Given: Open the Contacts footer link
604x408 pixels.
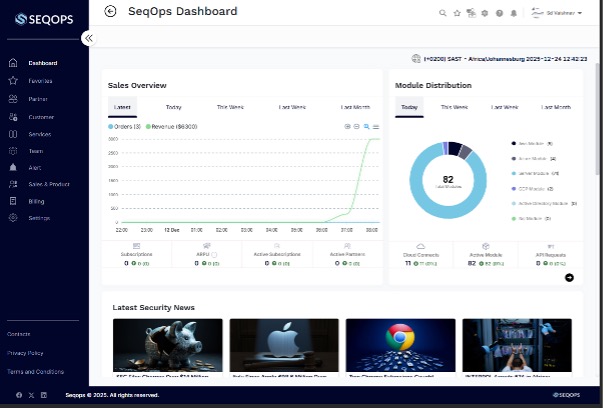Looking at the screenshot, I should [x=18, y=334].
